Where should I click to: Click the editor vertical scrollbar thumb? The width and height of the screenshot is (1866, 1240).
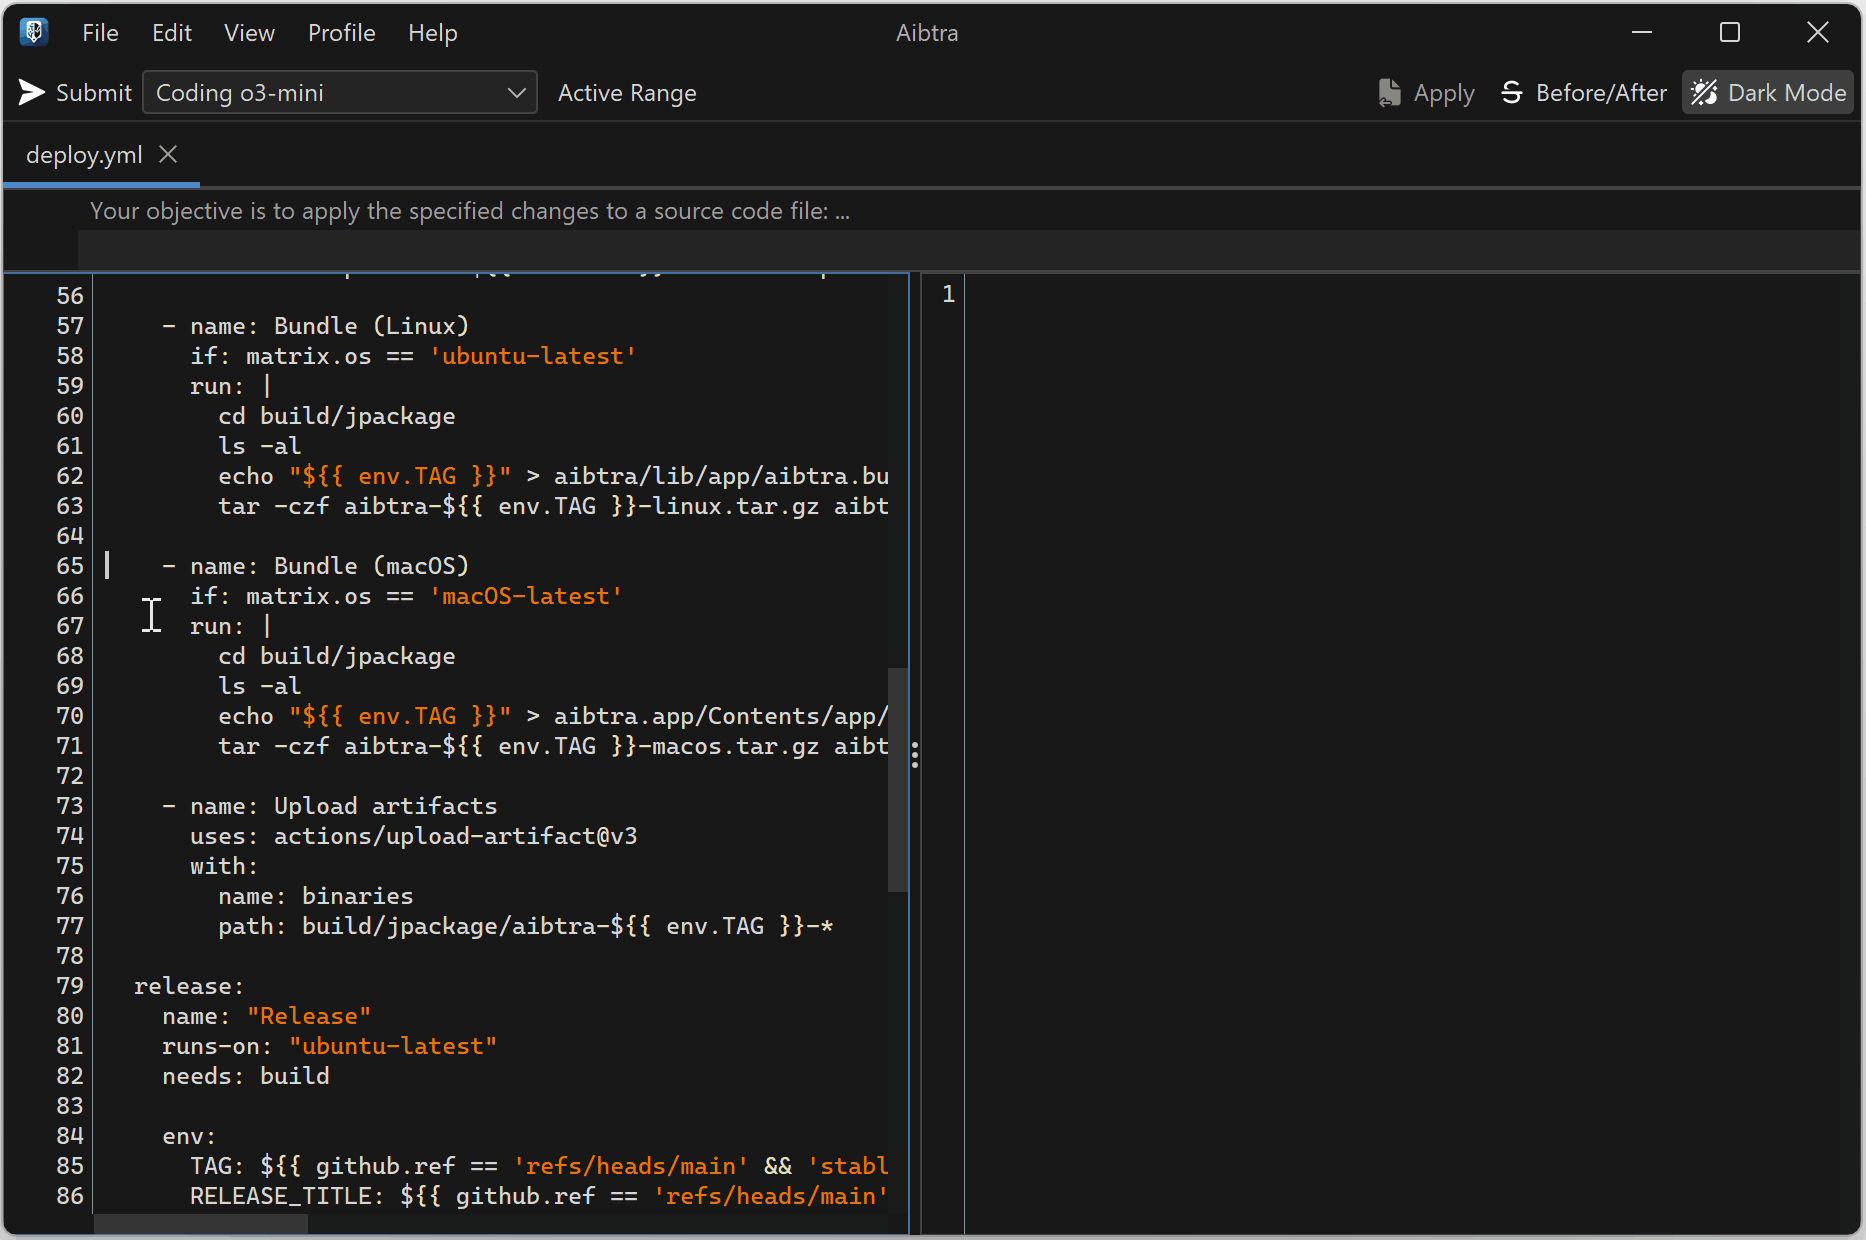[x=897, y=780]
